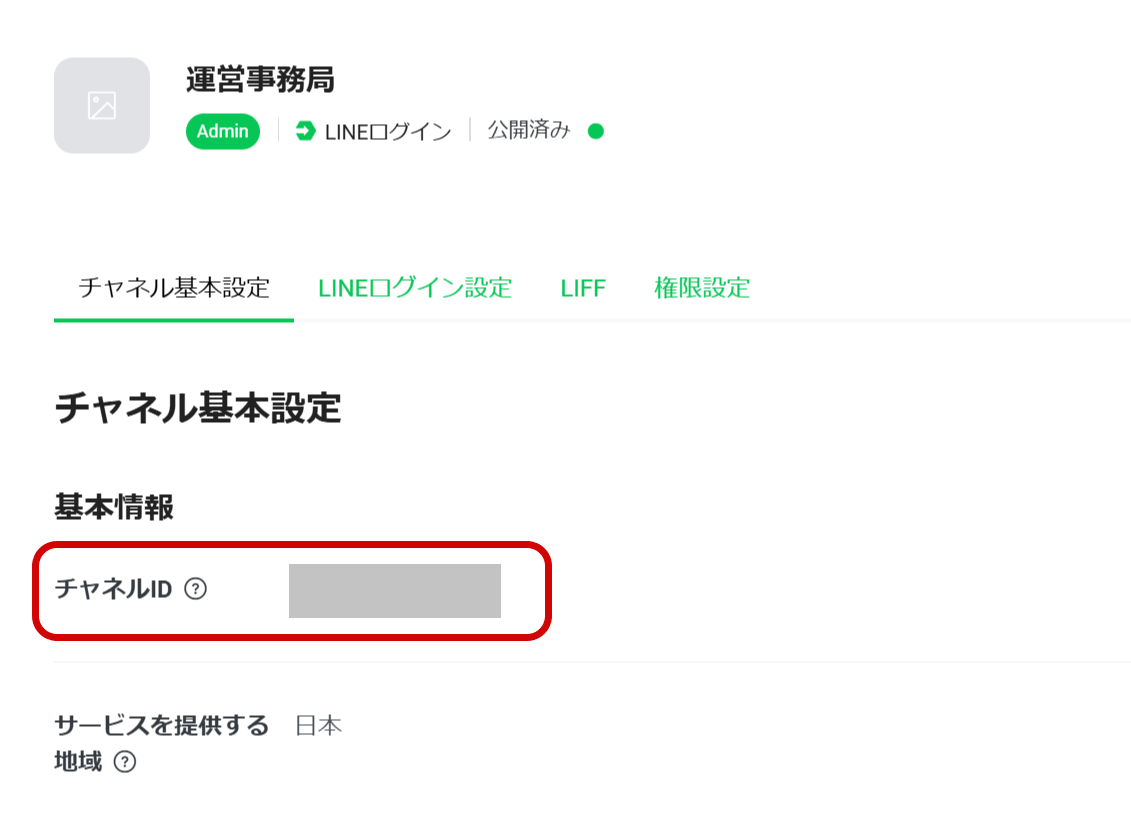Click the large チャネル基本設定 page heading
Screen dimensions: 1131x820
198,408
